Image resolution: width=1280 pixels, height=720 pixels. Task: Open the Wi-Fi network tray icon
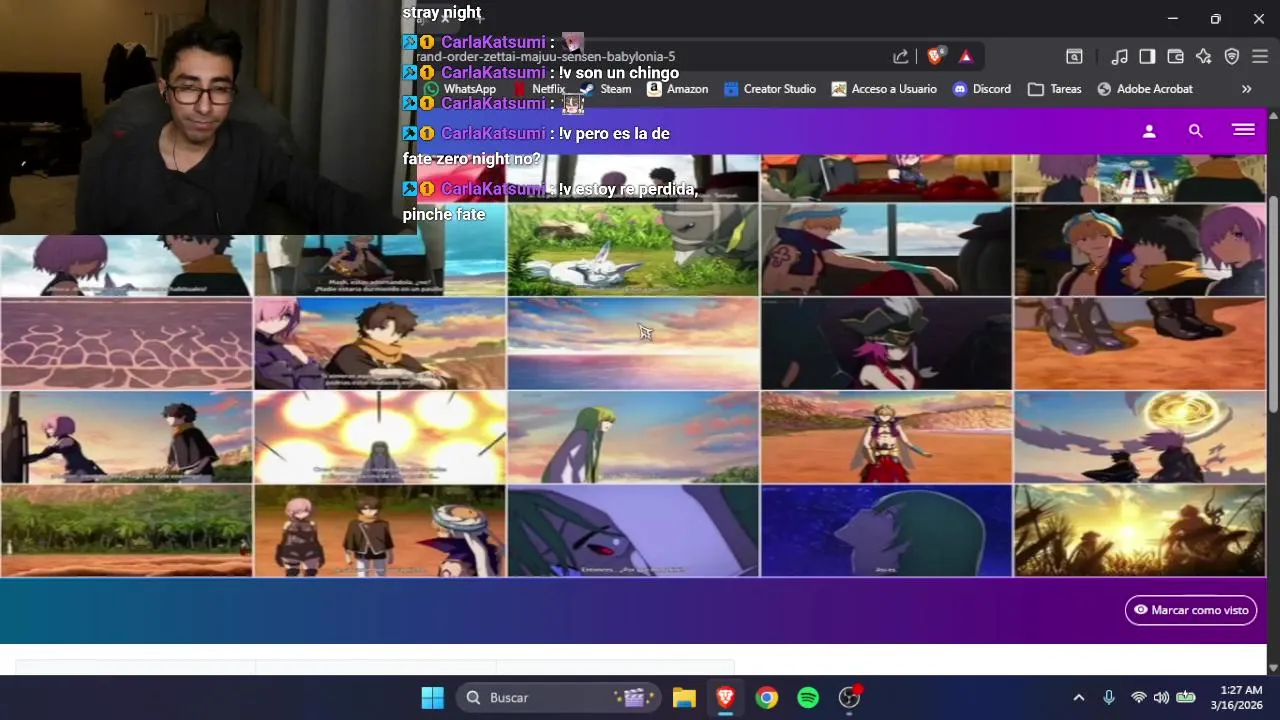point(1138,697)
